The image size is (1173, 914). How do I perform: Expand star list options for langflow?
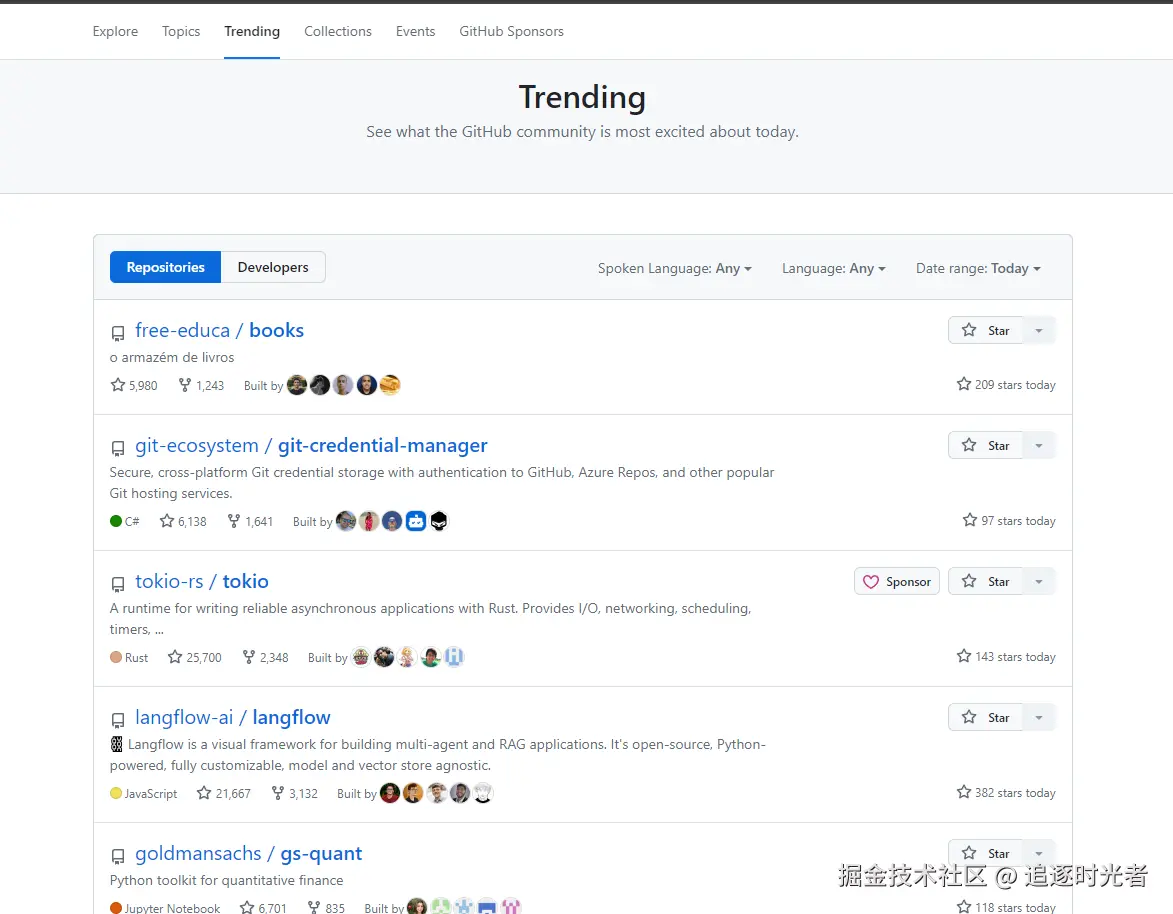pos(1039,718)
